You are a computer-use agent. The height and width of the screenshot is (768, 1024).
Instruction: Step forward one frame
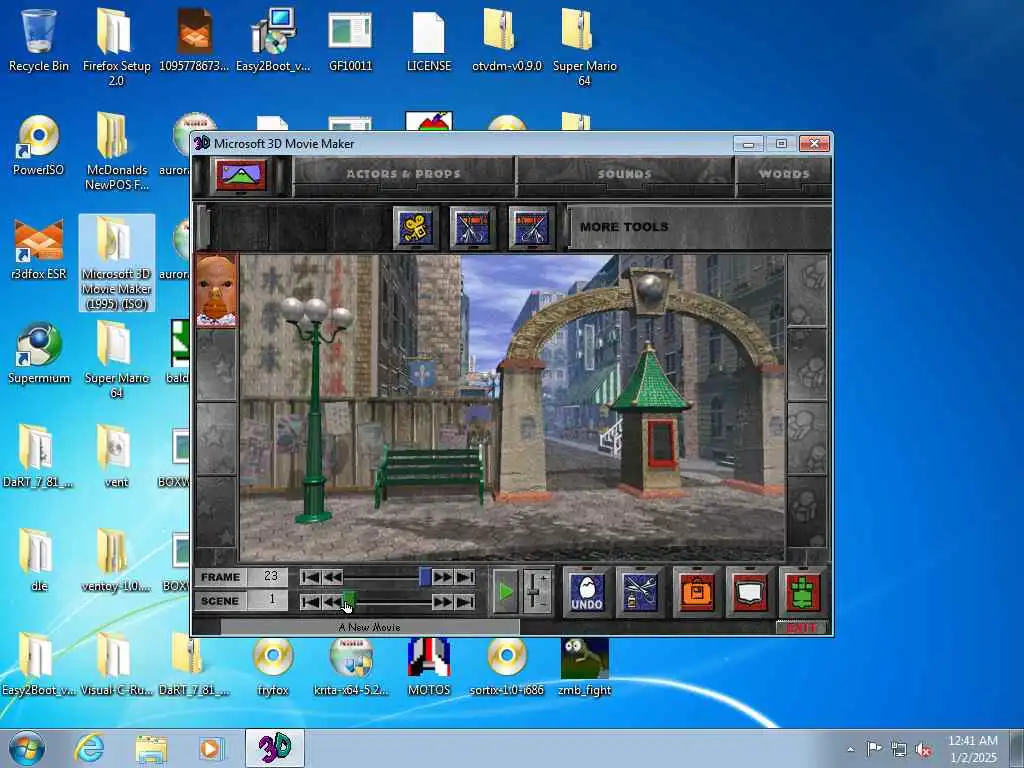pyautogui.click(x=442, y=577)
